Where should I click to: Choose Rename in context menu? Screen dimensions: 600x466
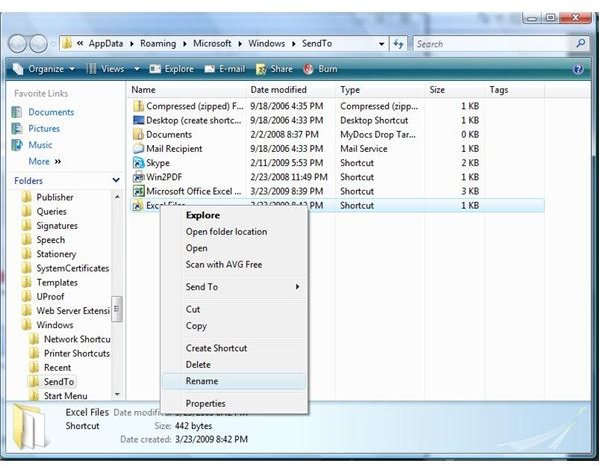pos(234,381)
